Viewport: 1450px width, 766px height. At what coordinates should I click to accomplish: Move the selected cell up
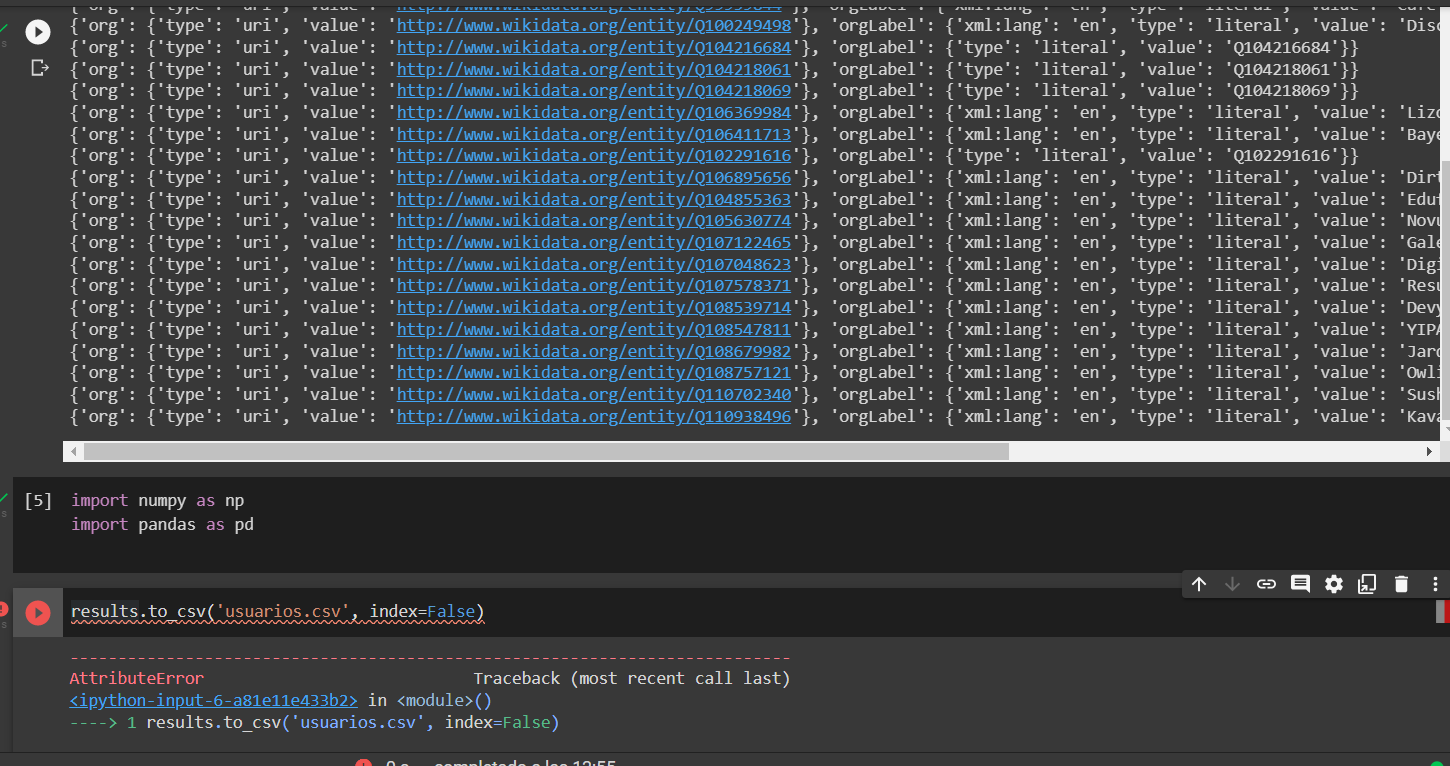coord(1199,584)
